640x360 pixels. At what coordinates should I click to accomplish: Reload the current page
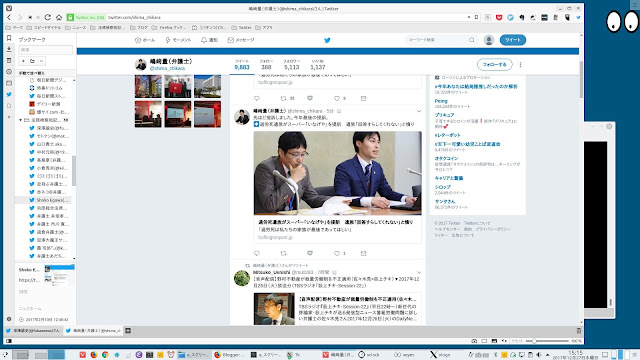[x=48, y=17]
